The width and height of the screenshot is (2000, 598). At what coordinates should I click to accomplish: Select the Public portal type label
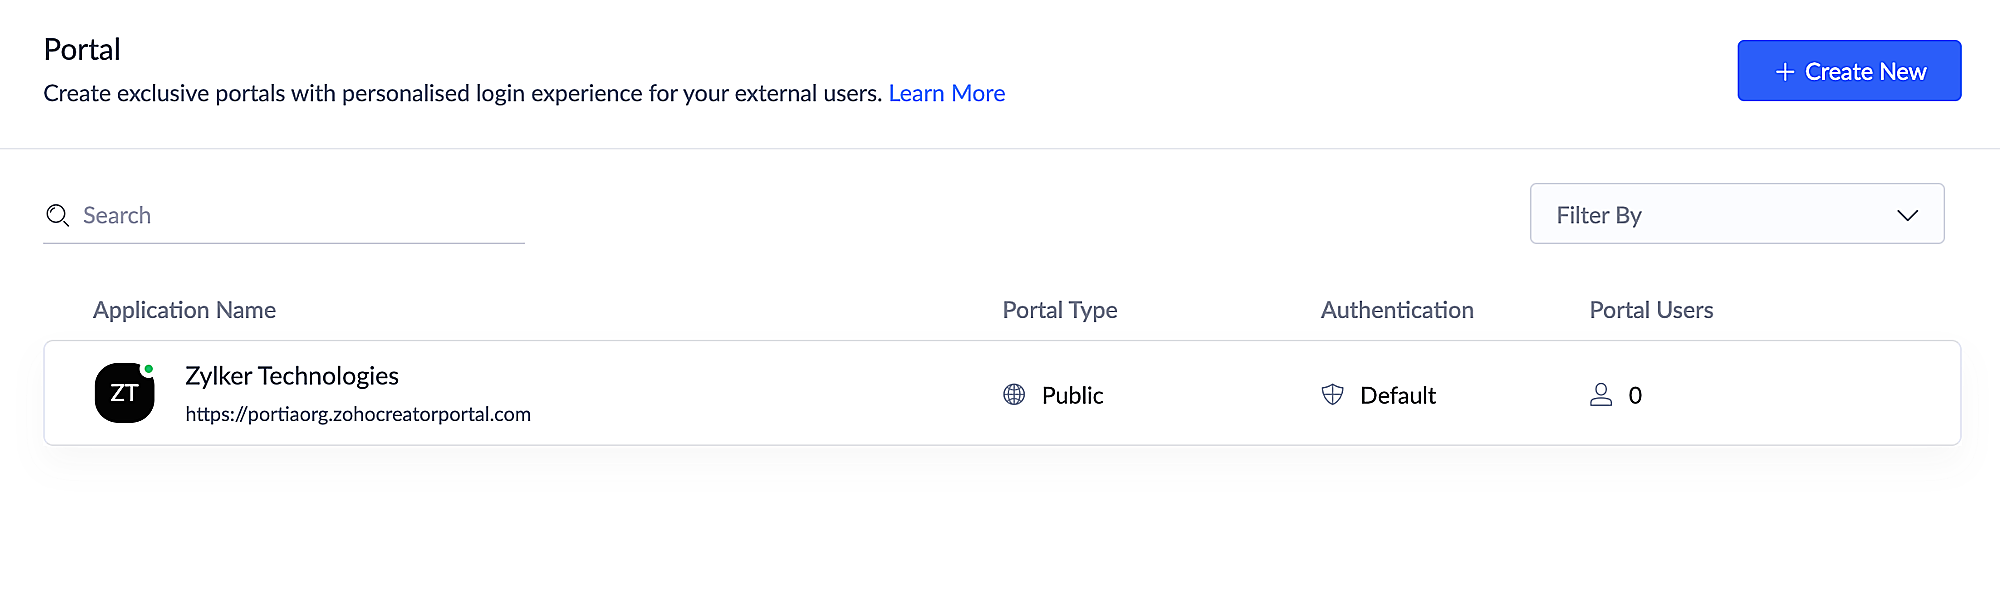point(1073,395)
